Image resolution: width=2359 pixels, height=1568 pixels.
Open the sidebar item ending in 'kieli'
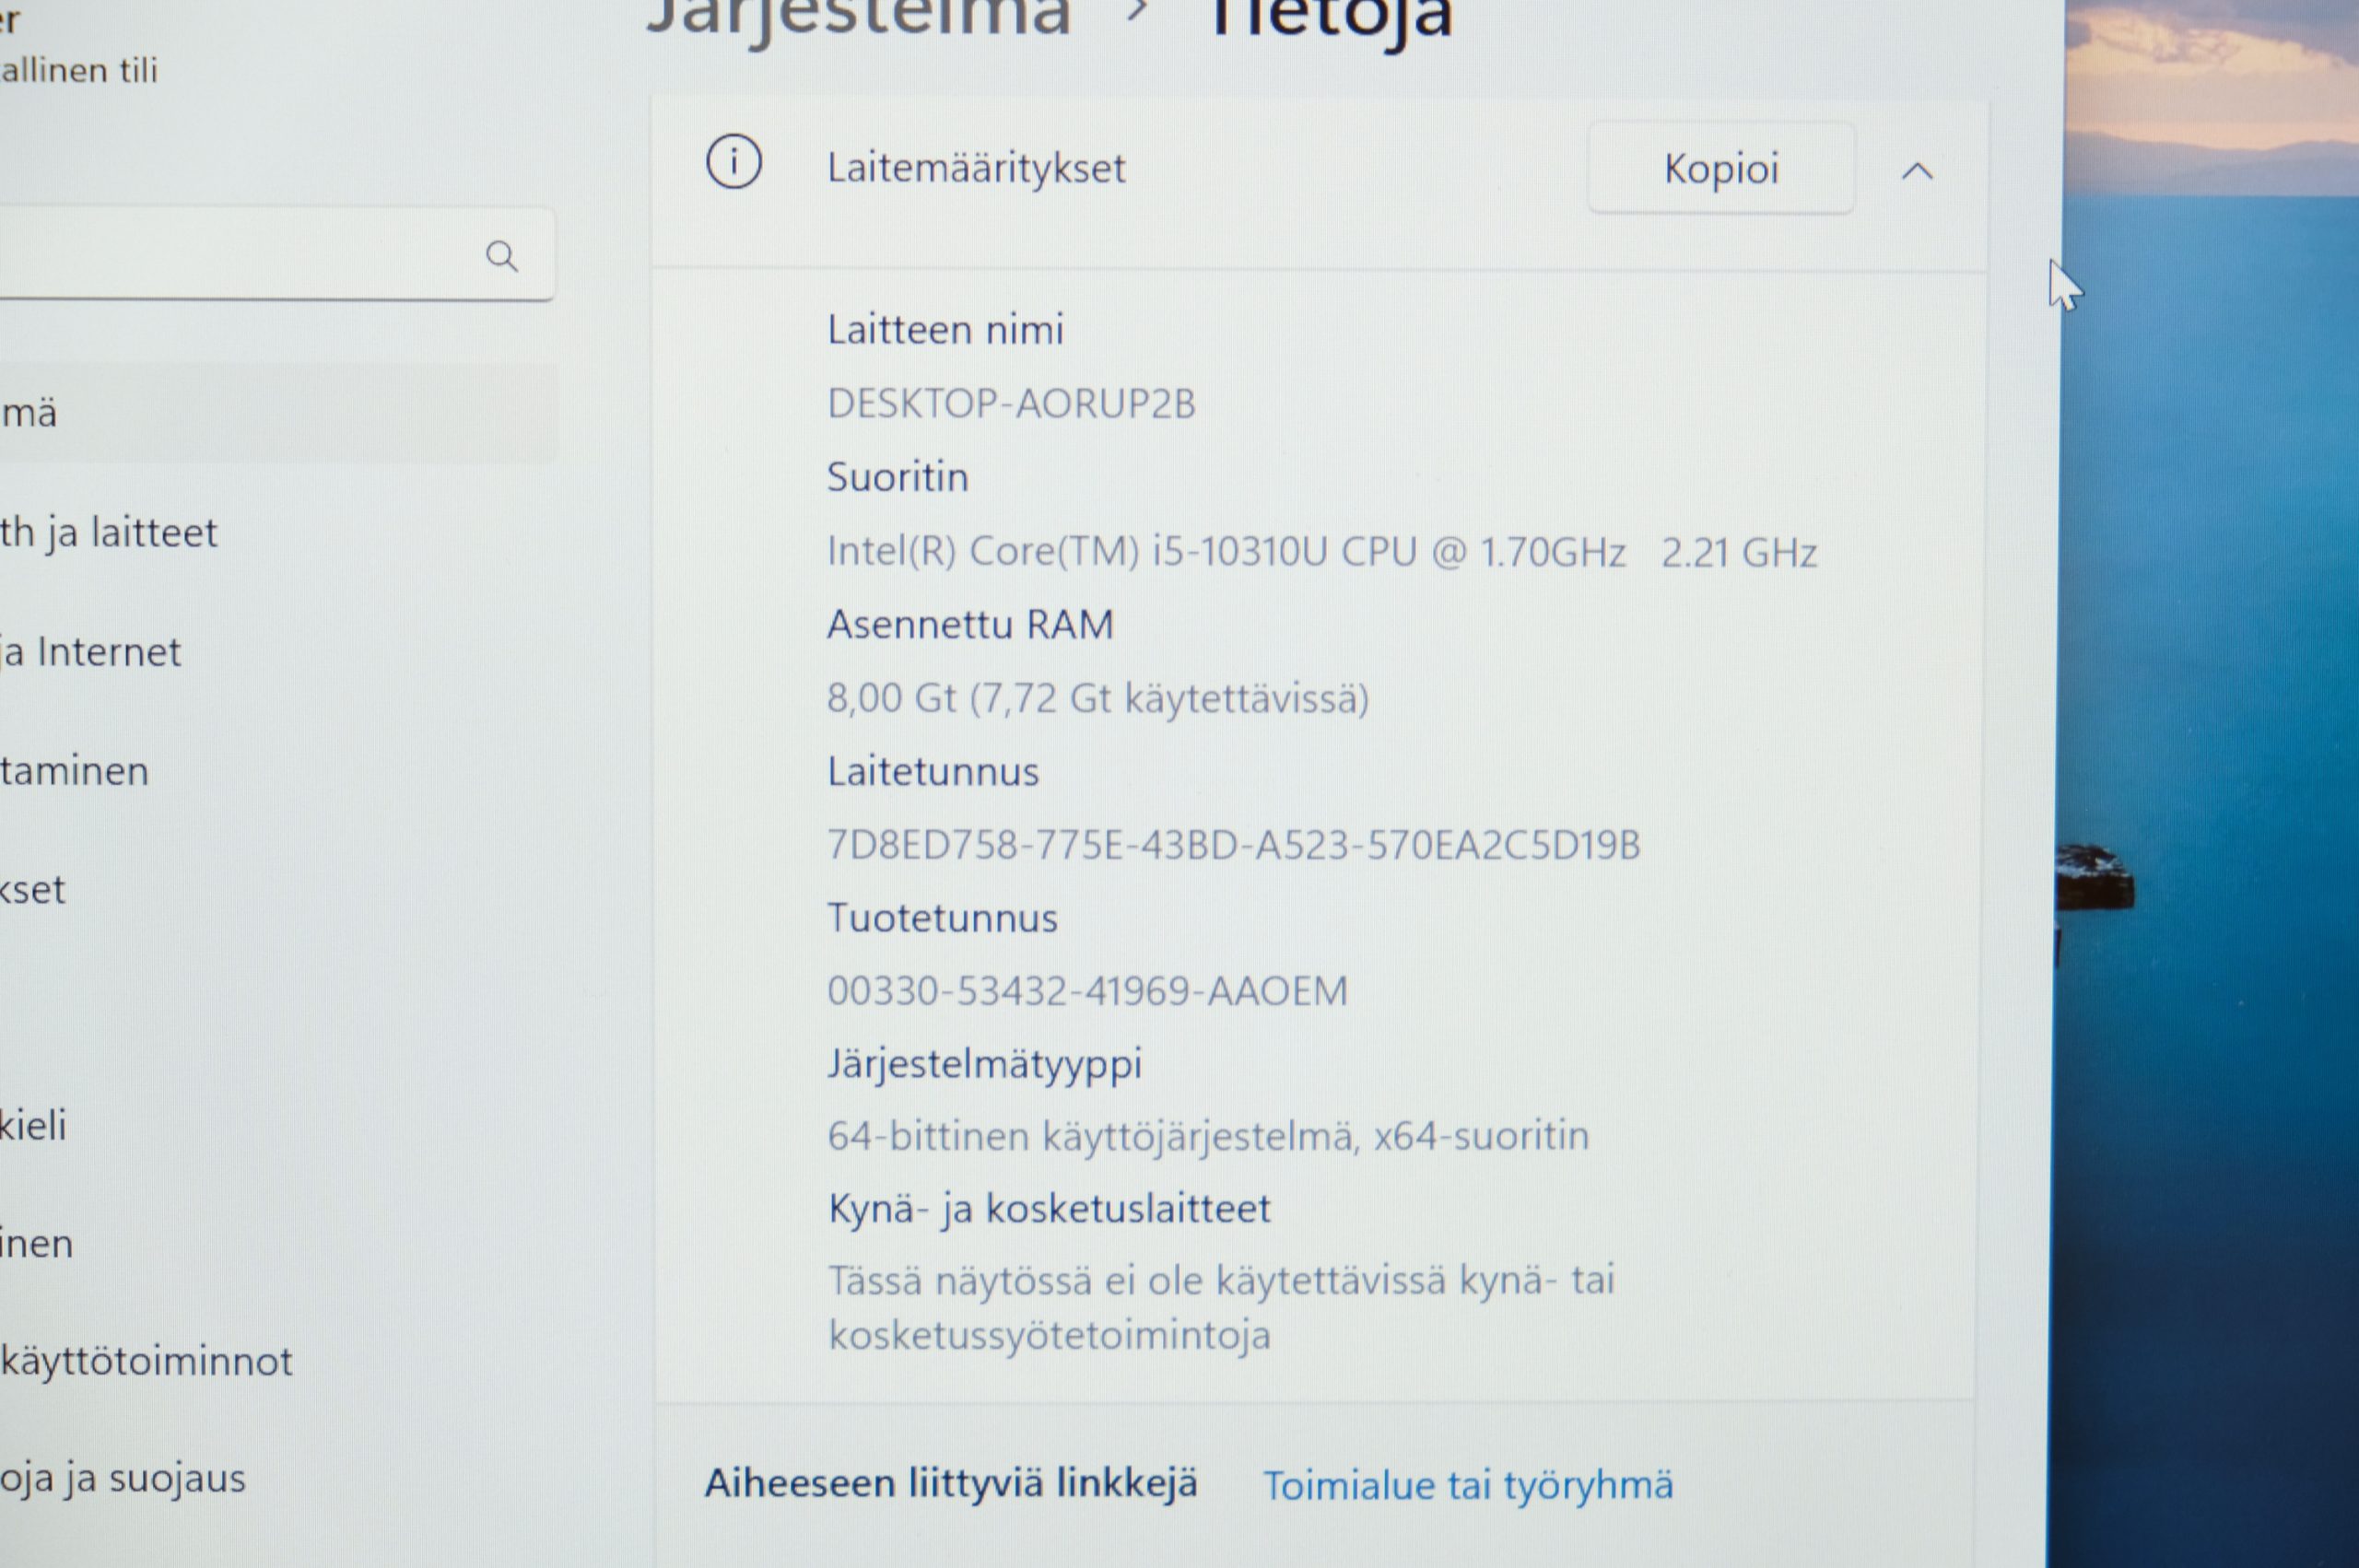[33, 1126]
